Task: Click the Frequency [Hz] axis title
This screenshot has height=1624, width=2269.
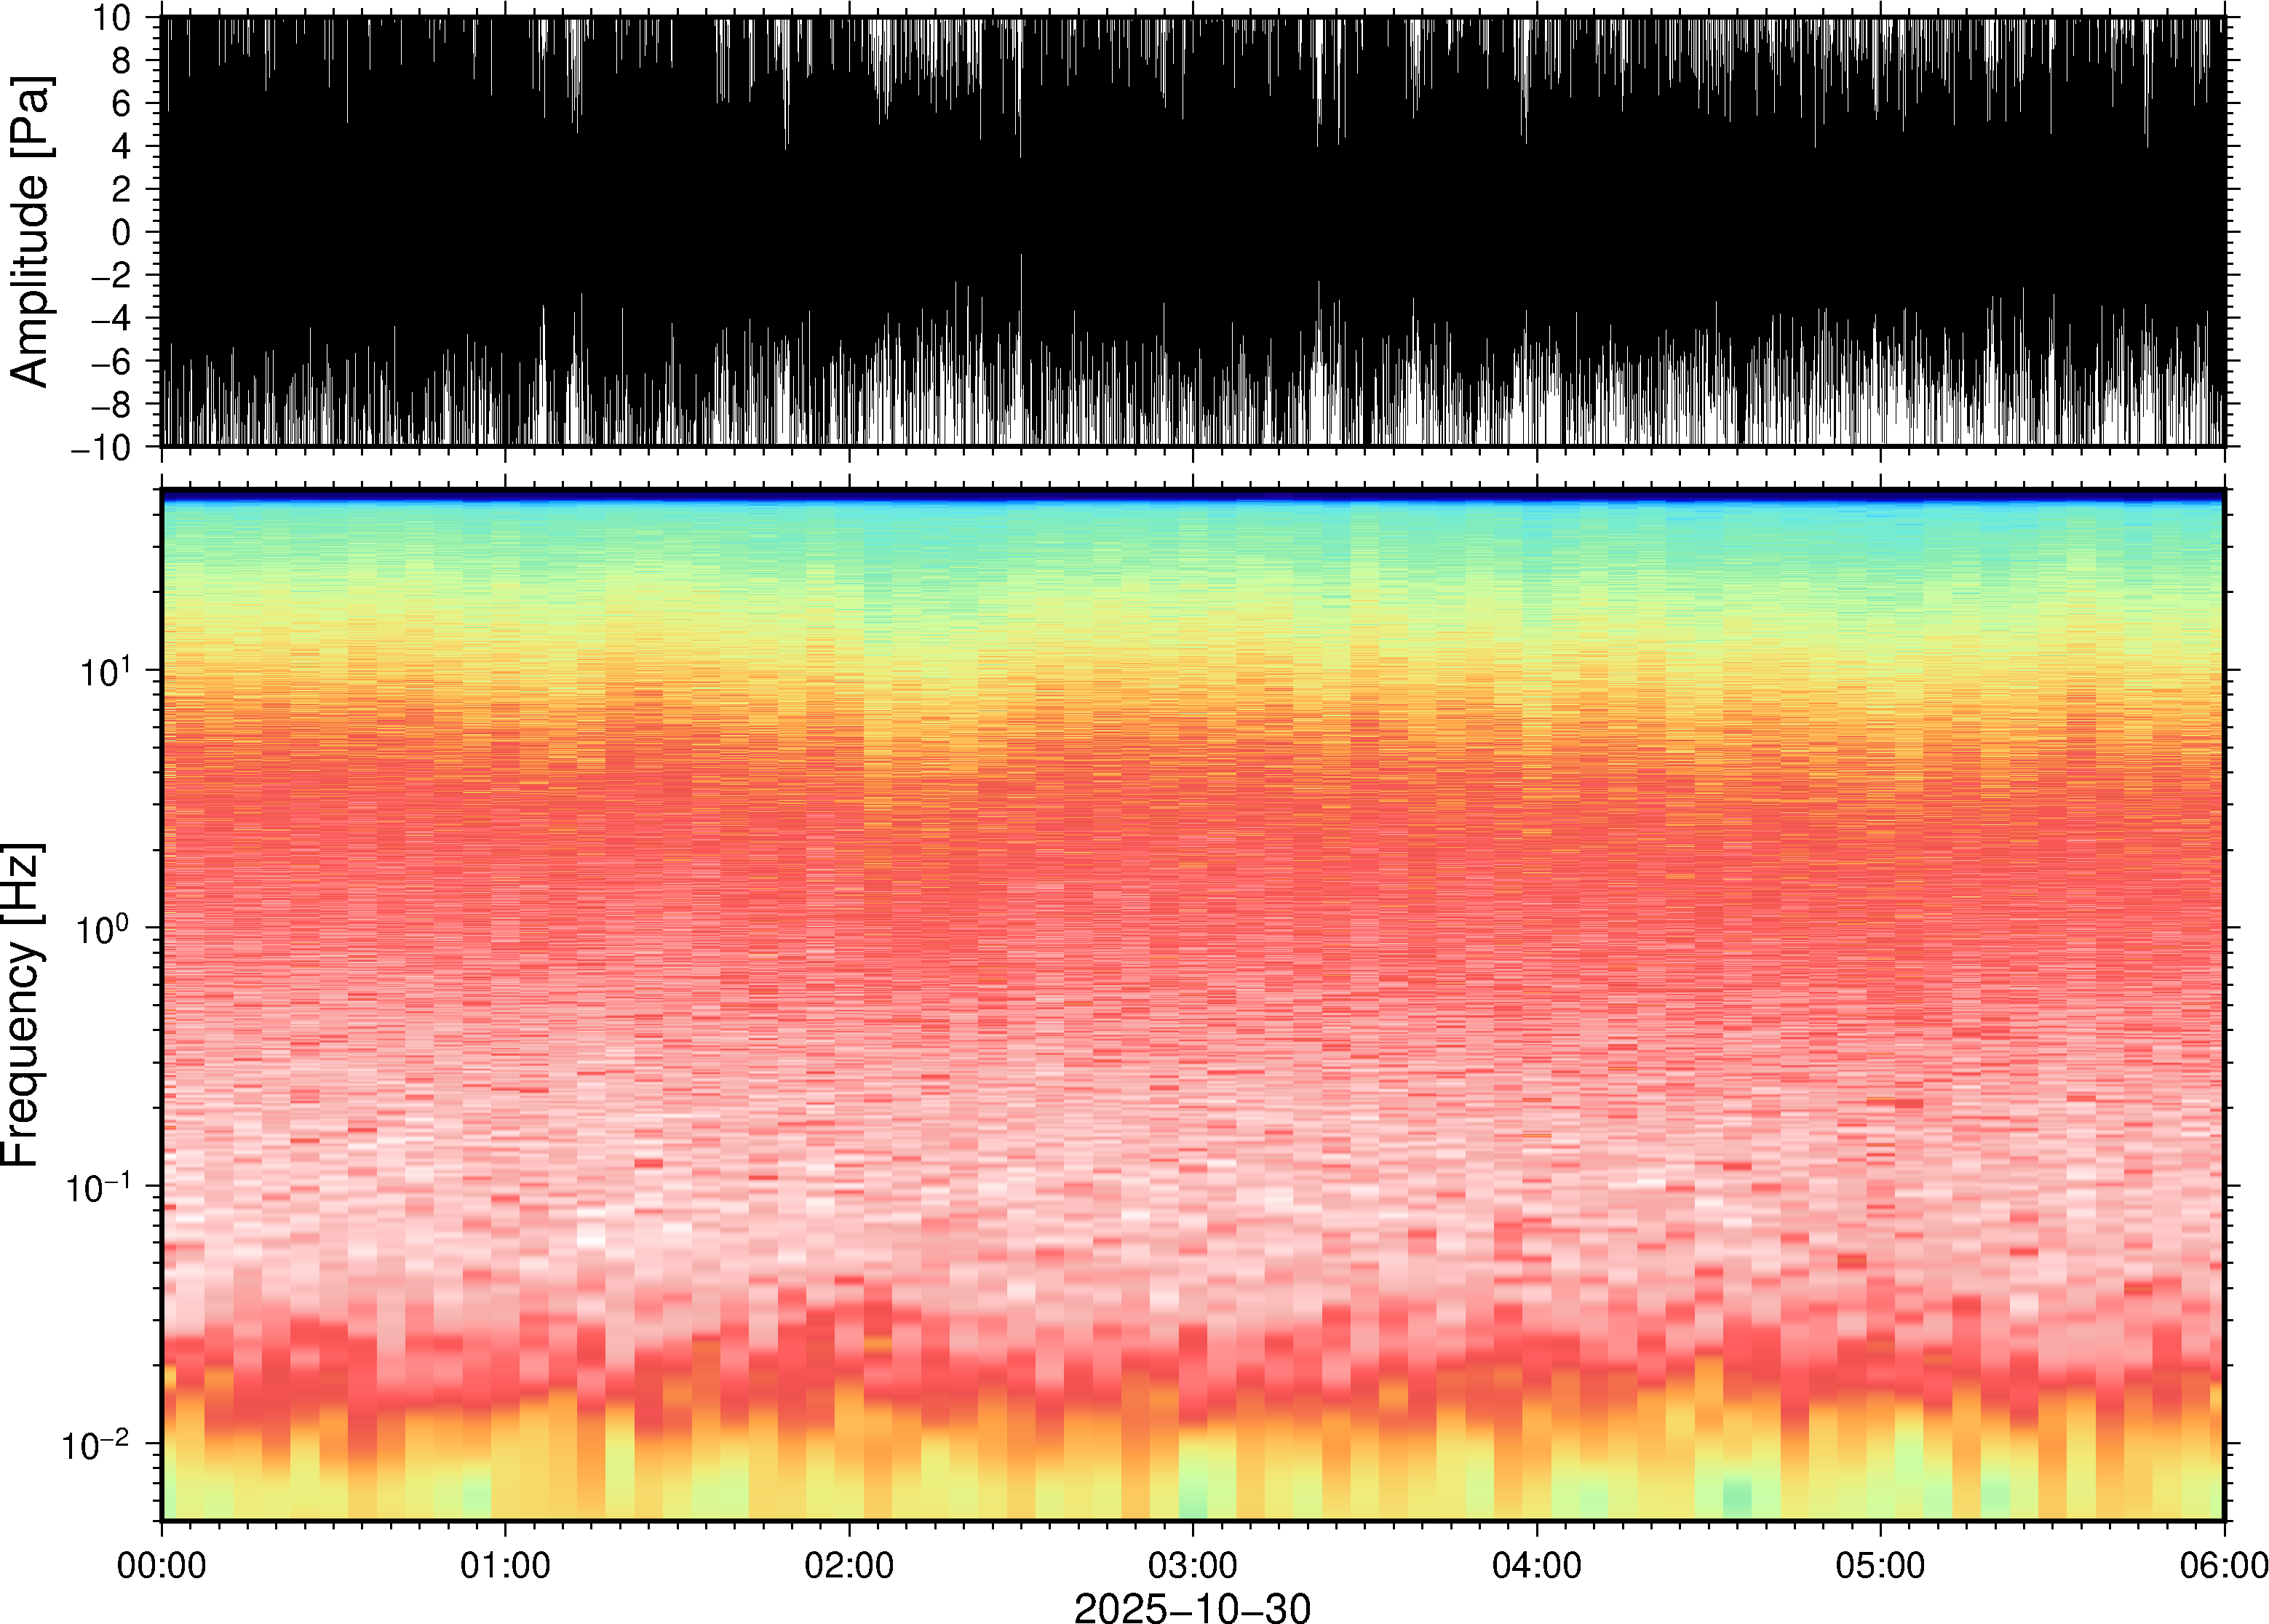Action: pyautogui.click(x=22, y=1004)
